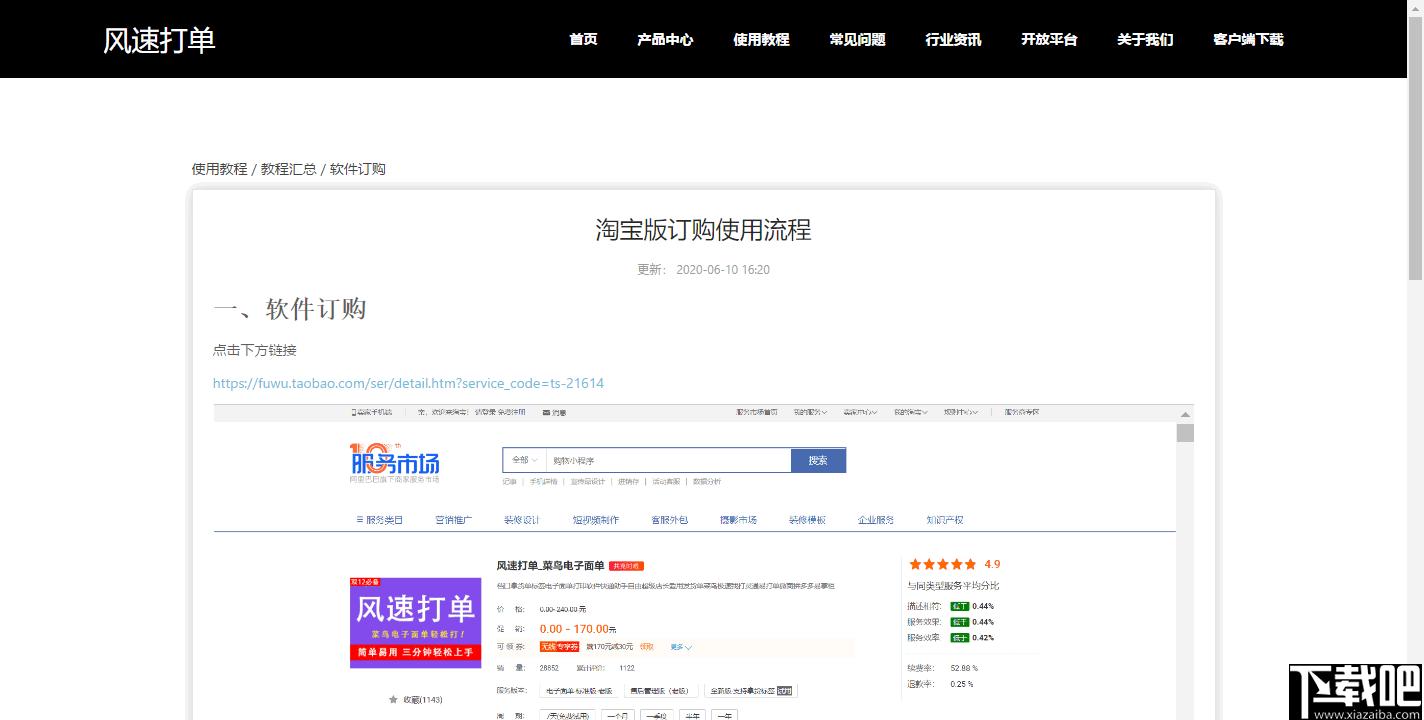Click the price 0.00 - 170.00
The width and height of the screenshot is (1424, 720).
(574, 629)
